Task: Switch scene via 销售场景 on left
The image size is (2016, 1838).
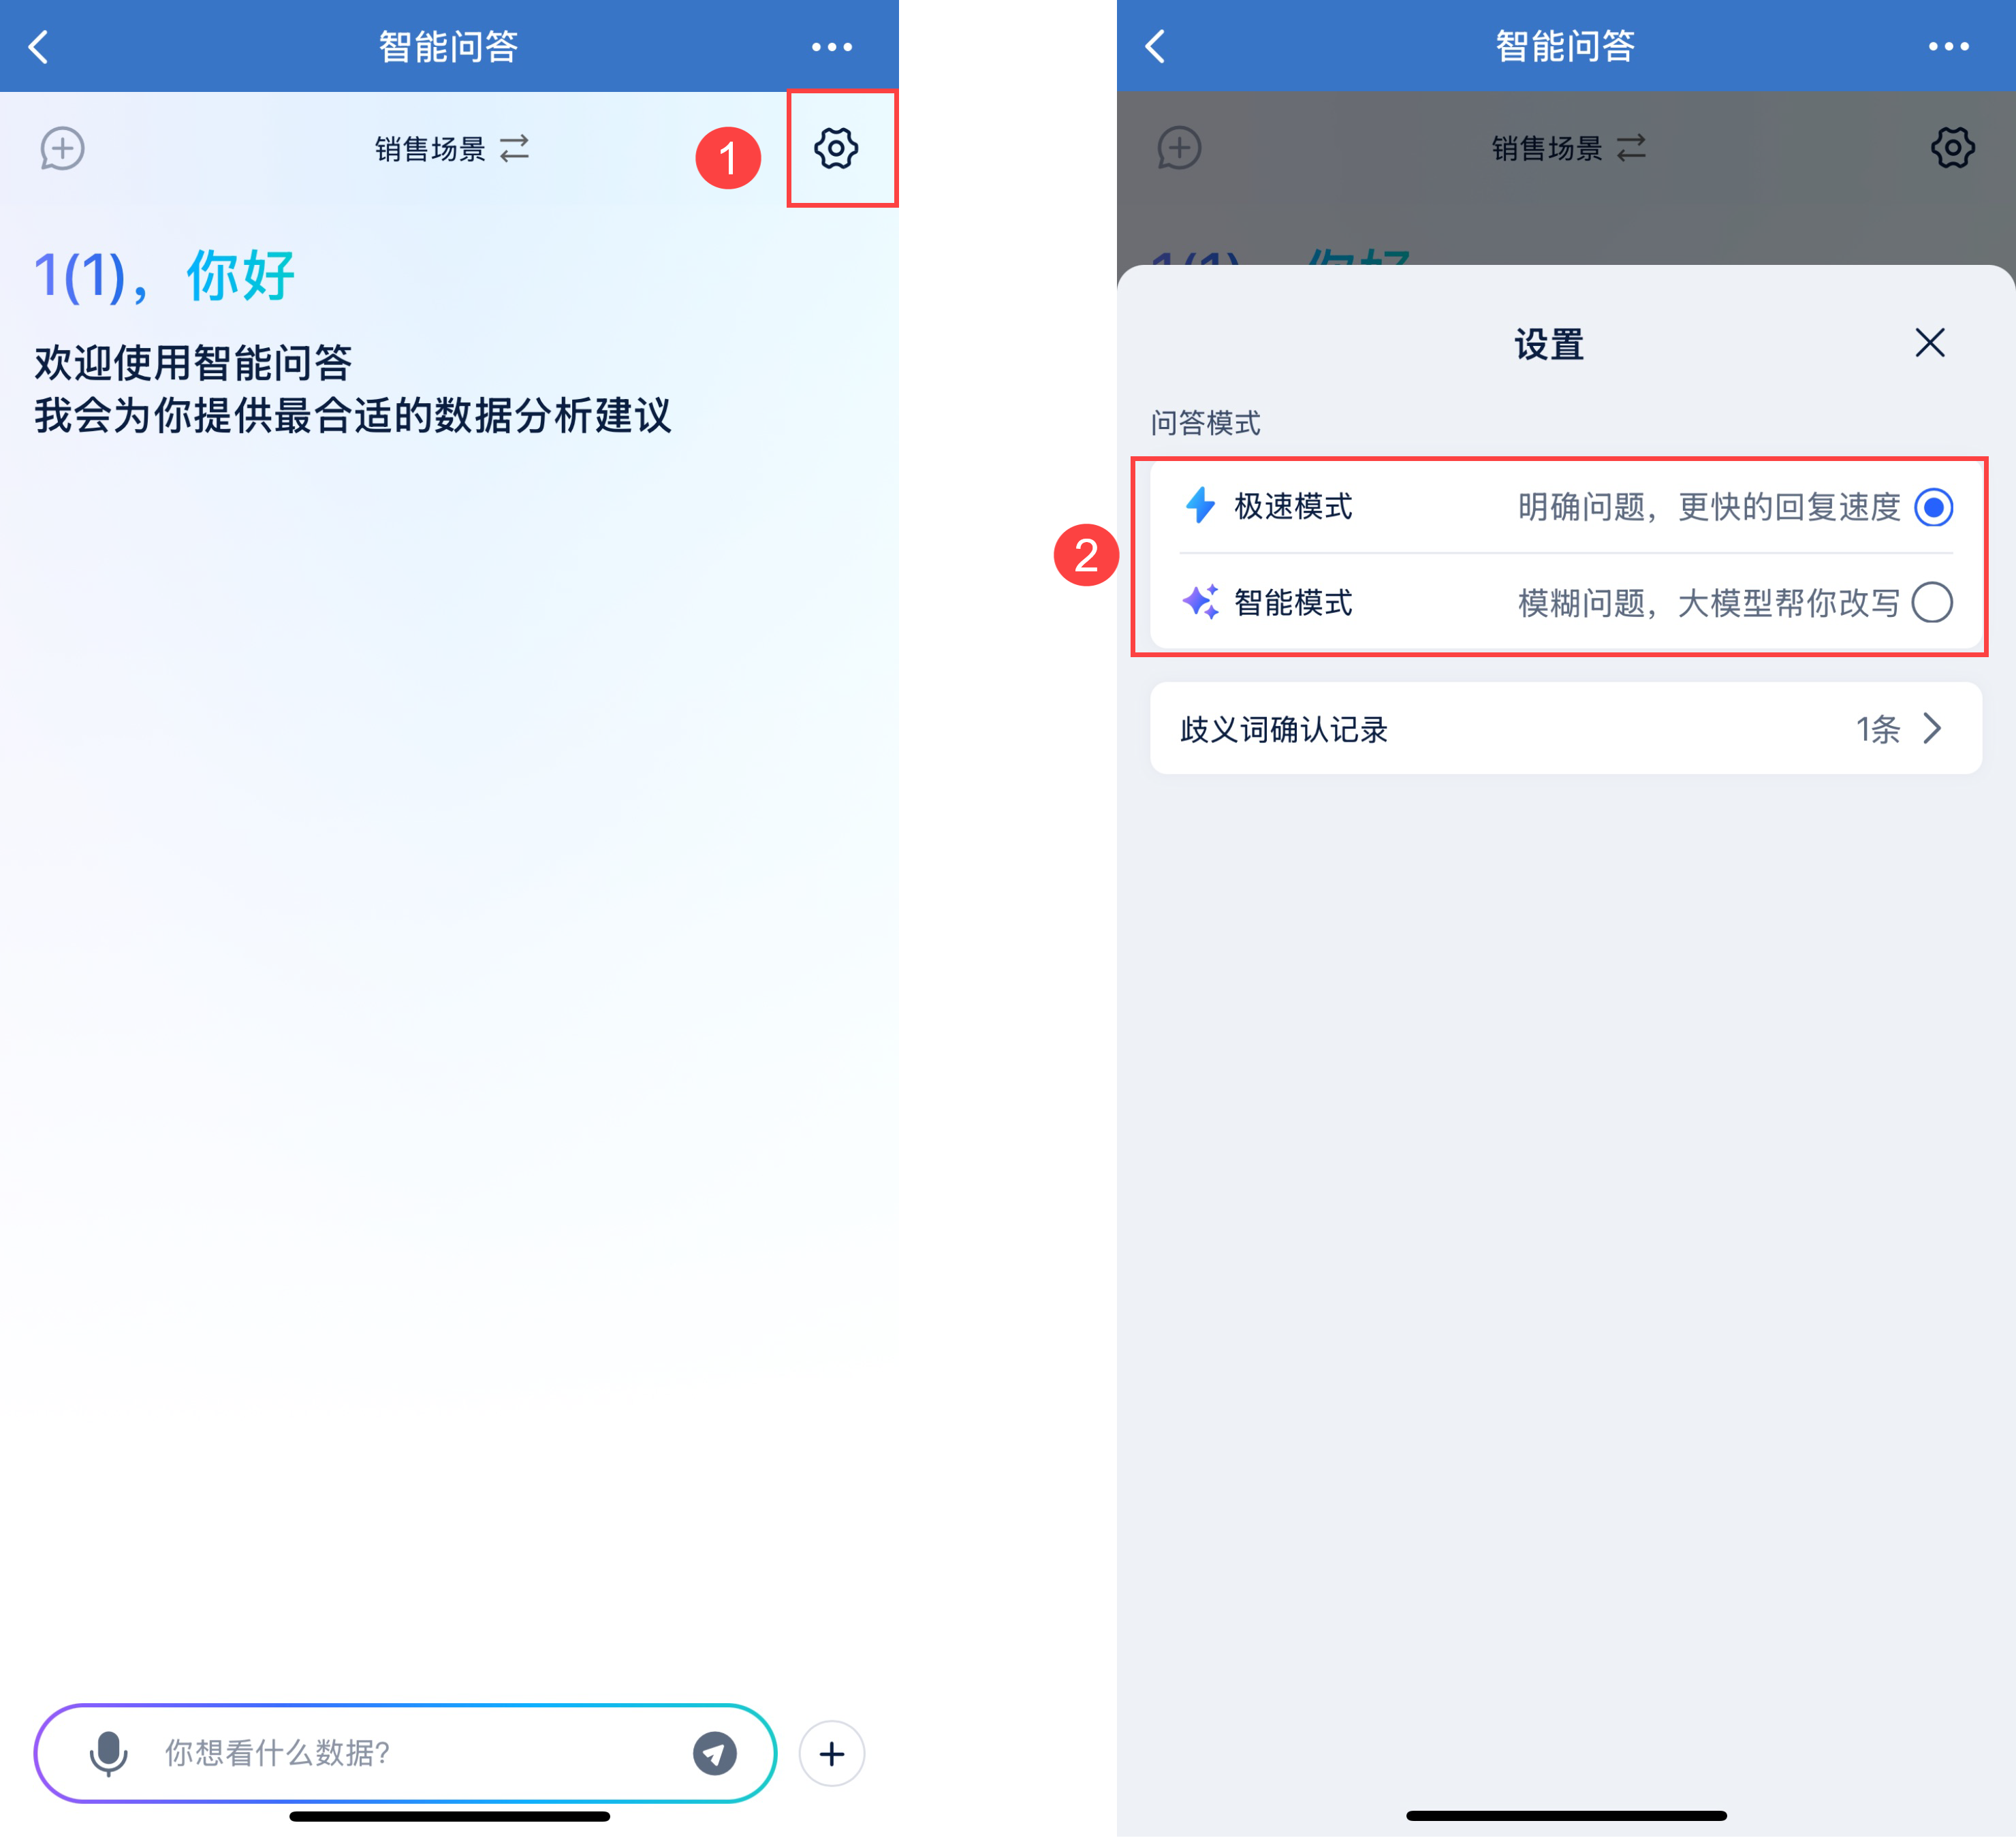Action: (451, 149)
